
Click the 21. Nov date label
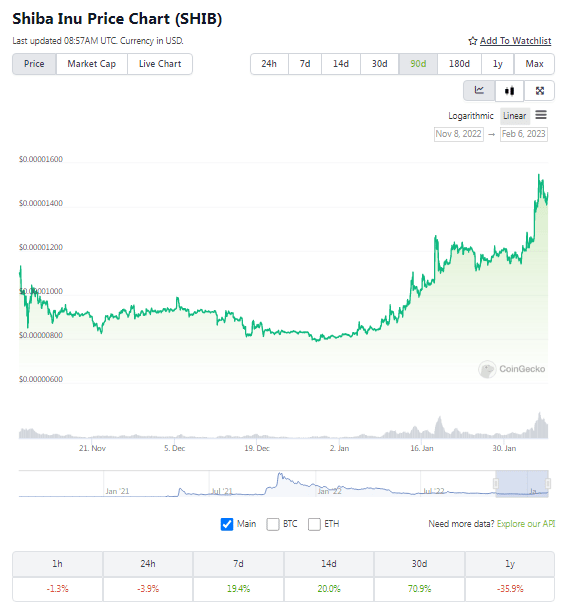[x=92, y=448]
